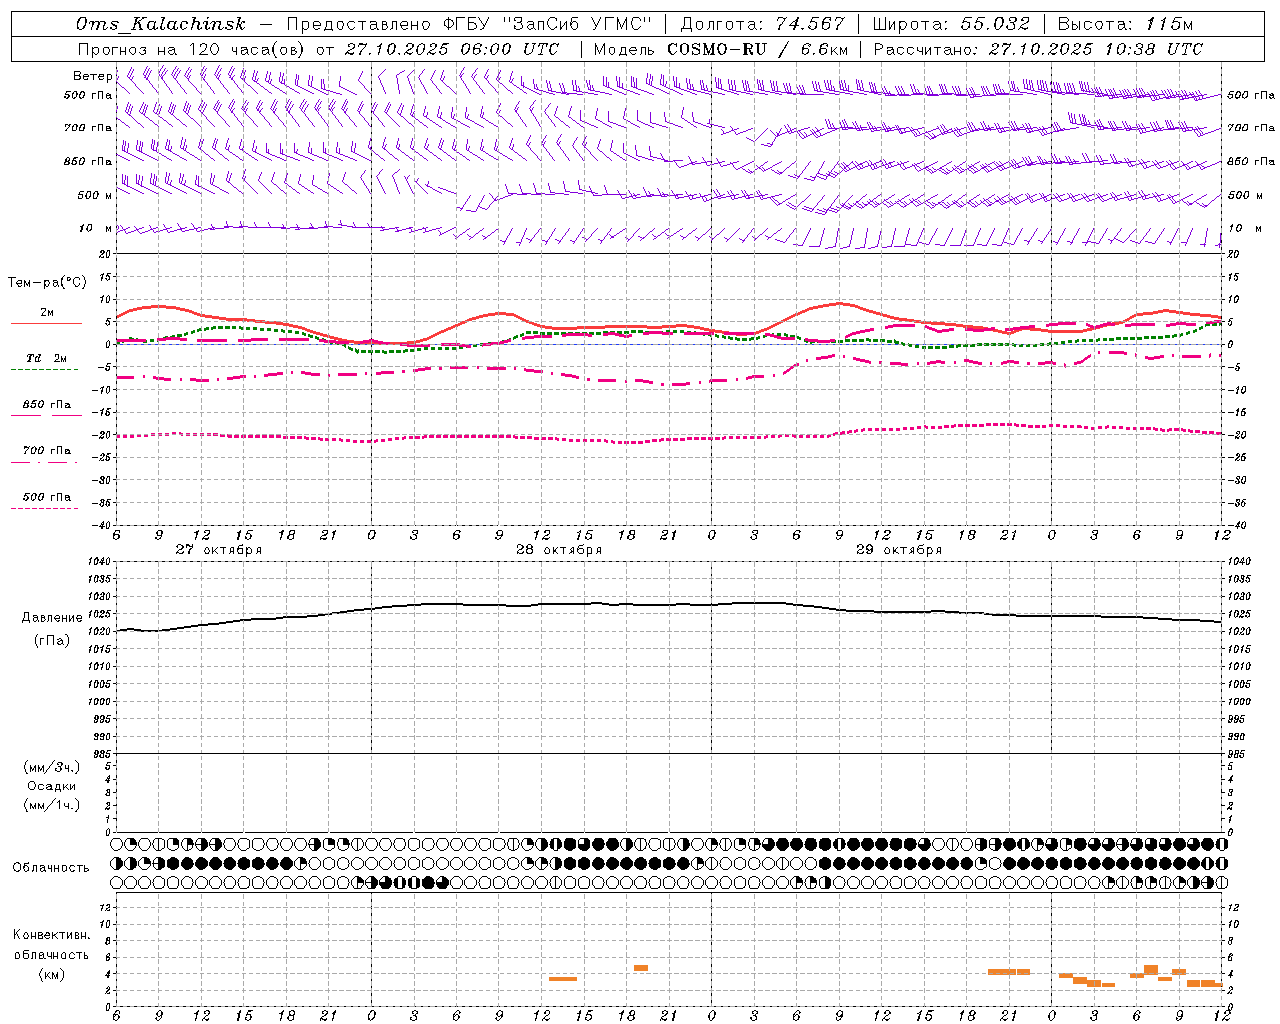Click '500 гПа' entry in temperature legend

click(x=46, y=497)
